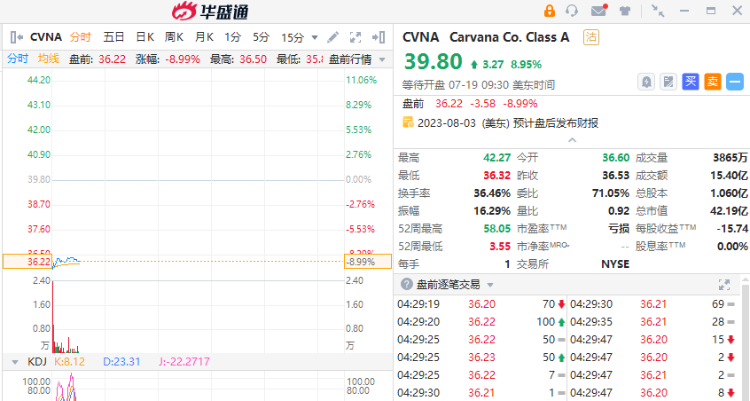This screenshot has width=750, height=401.
Task: Click the D:23.31 indicator value
Action: pyautogui.click(x=121, y=361)
